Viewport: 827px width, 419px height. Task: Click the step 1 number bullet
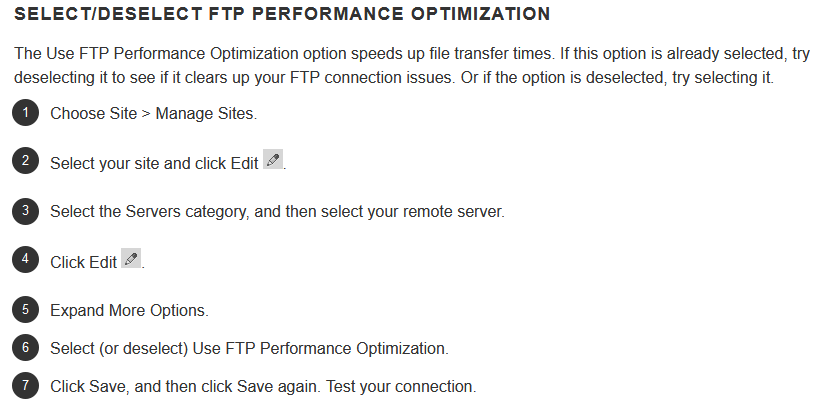click(x=25, y=113)
